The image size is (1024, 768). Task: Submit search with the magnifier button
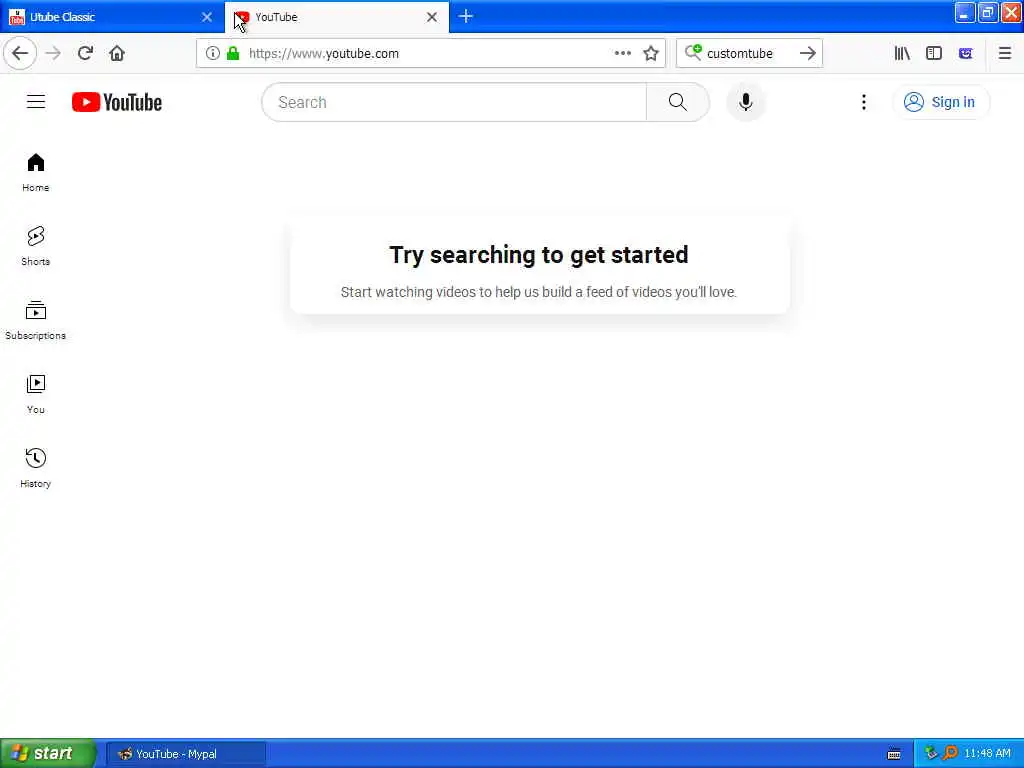click(x=677, y=102)
